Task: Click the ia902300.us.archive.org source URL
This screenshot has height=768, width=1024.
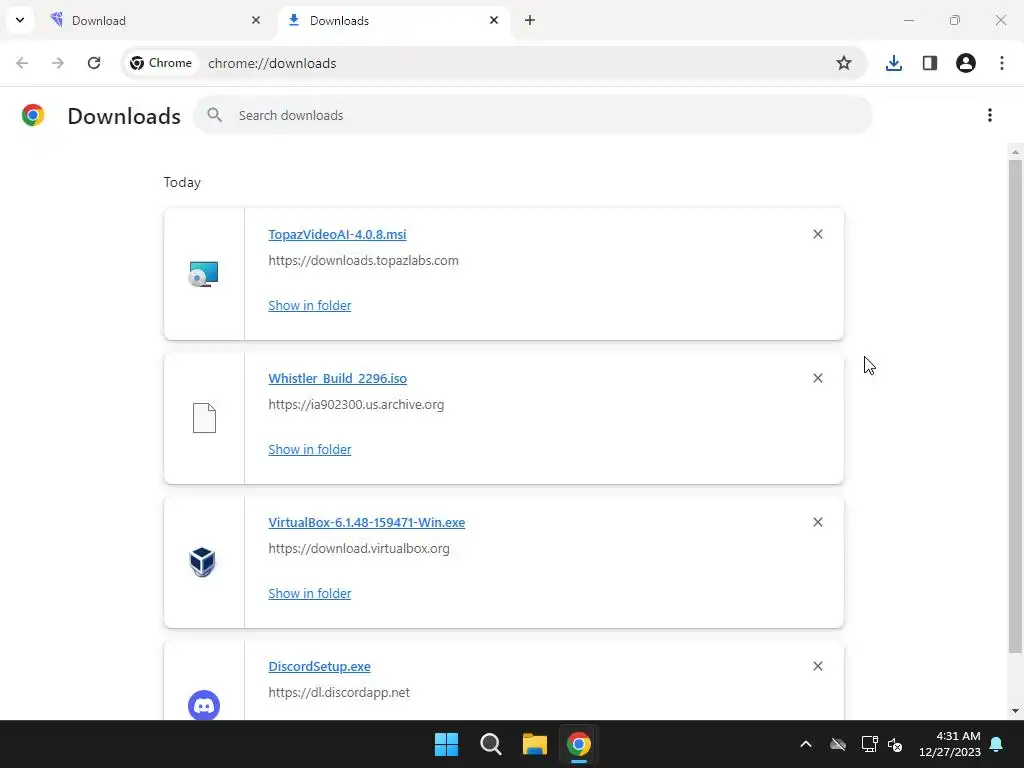Action: [x=356, y=404]
